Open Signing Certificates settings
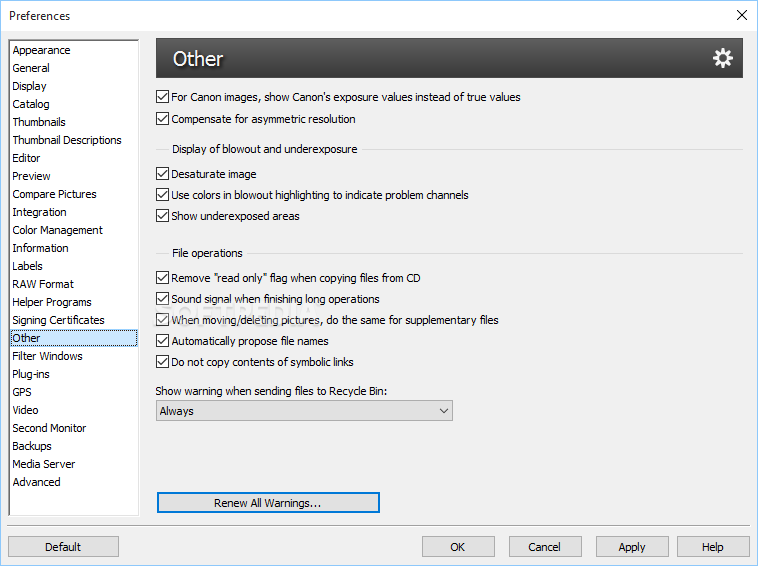 coord(73,320)
